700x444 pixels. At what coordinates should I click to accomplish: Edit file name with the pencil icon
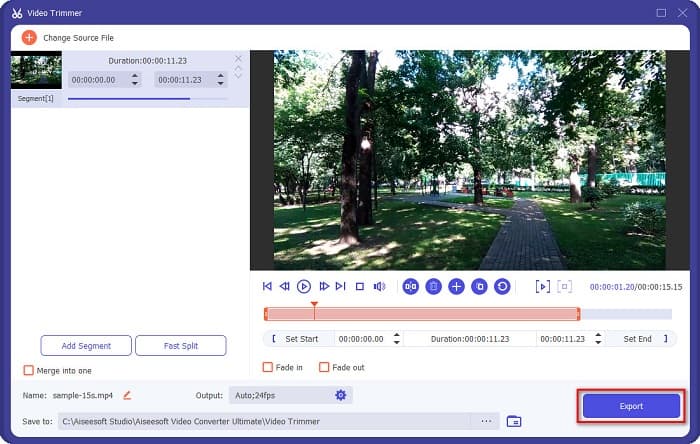[127, 395]
